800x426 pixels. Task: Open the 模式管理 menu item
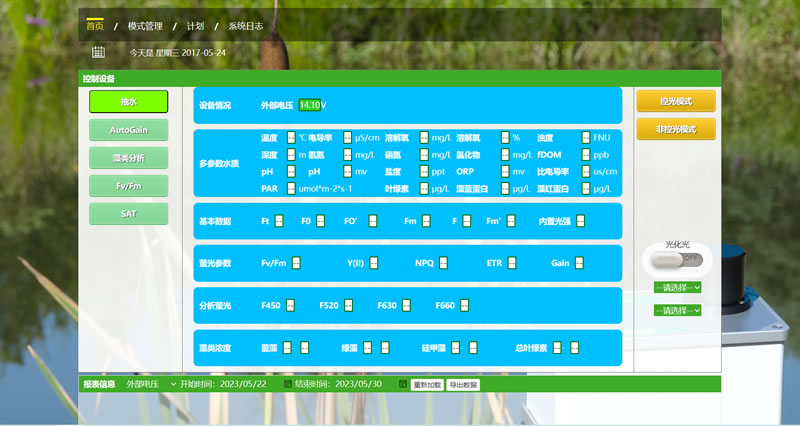coord(145,25)
